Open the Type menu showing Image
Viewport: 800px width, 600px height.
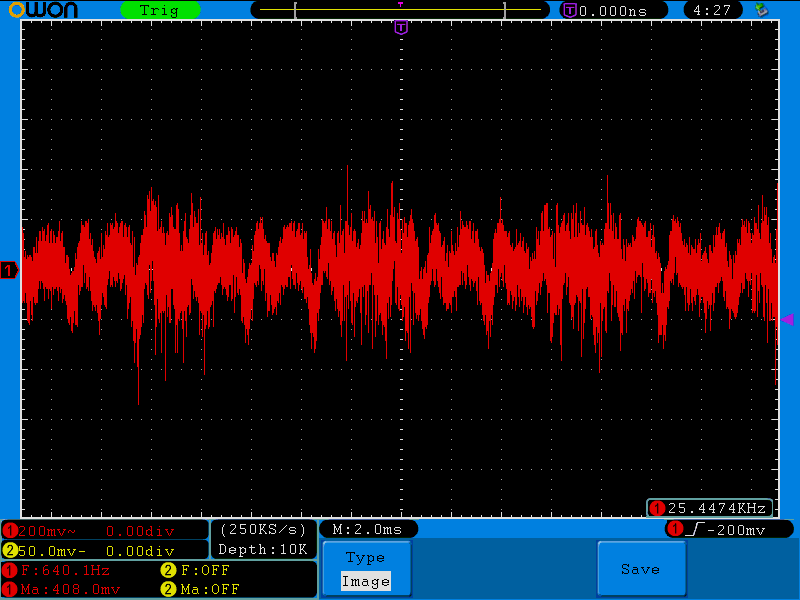coord(365,569)
